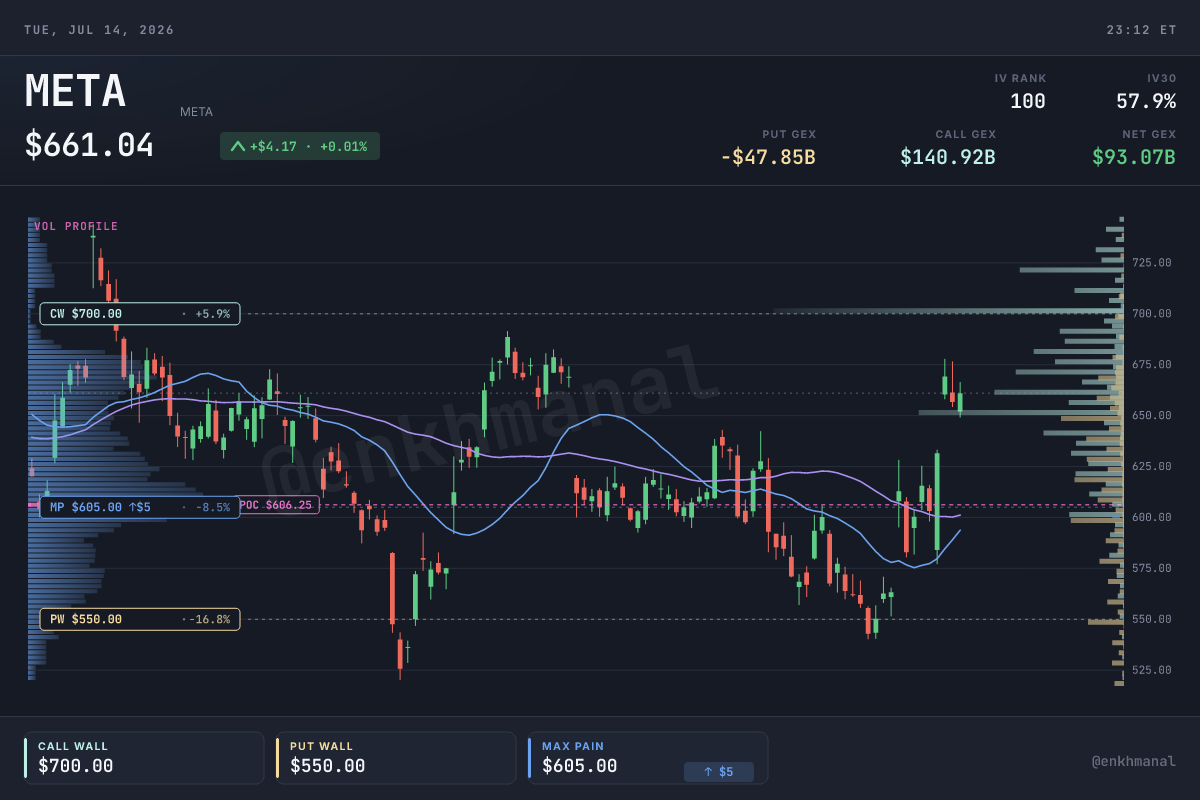This screenshot has height=800, width=1200.
Task: Click the large META ticker title
Action: 75,91
